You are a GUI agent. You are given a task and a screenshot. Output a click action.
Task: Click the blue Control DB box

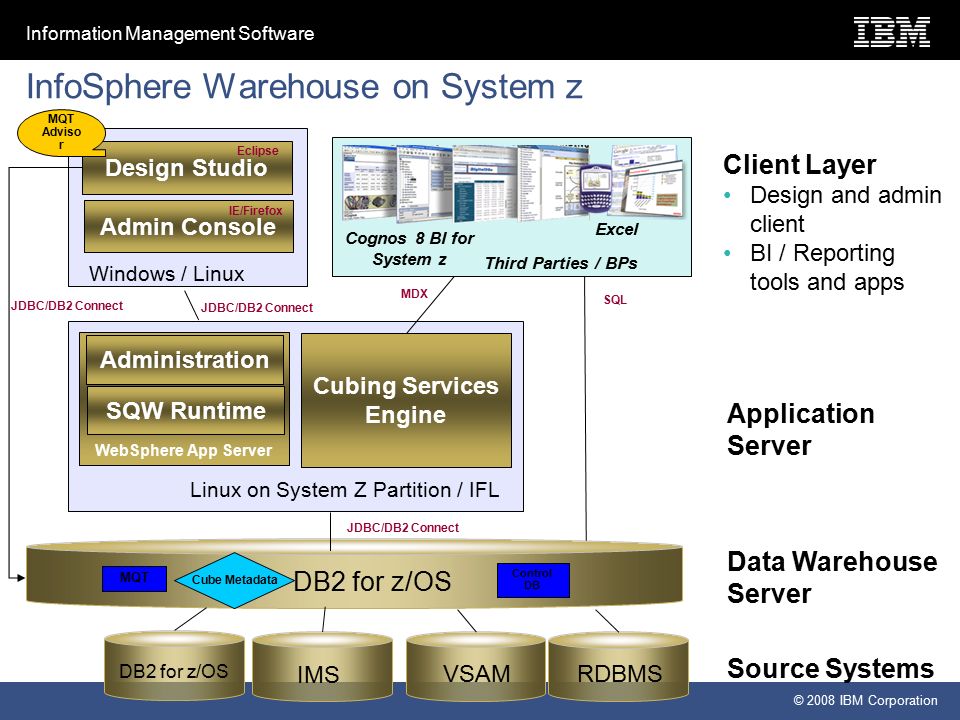click(x=533, y=580)
